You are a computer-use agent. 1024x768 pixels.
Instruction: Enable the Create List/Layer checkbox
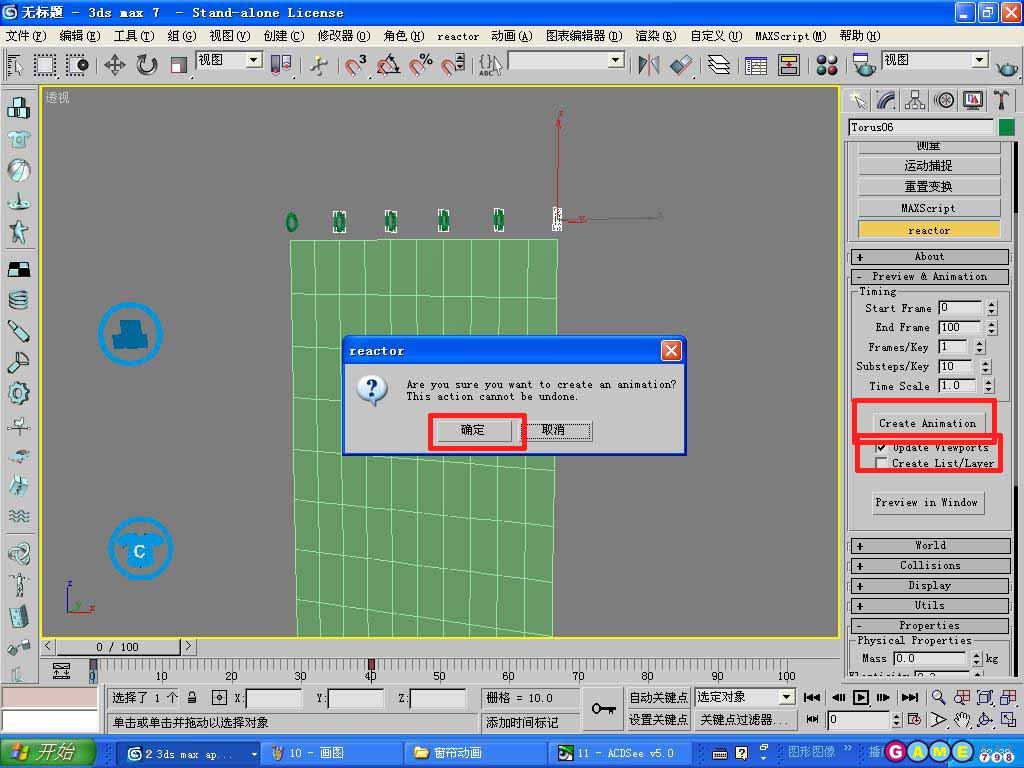click(881, 463)
